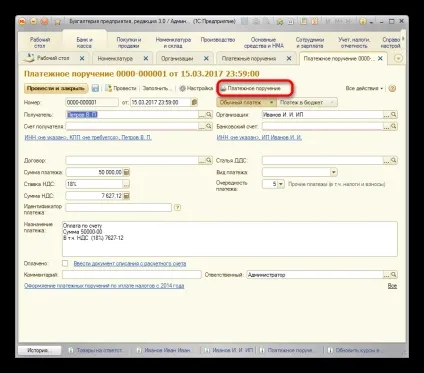
Task: Close the Номенклатура tab
Action: coord(146,58)
